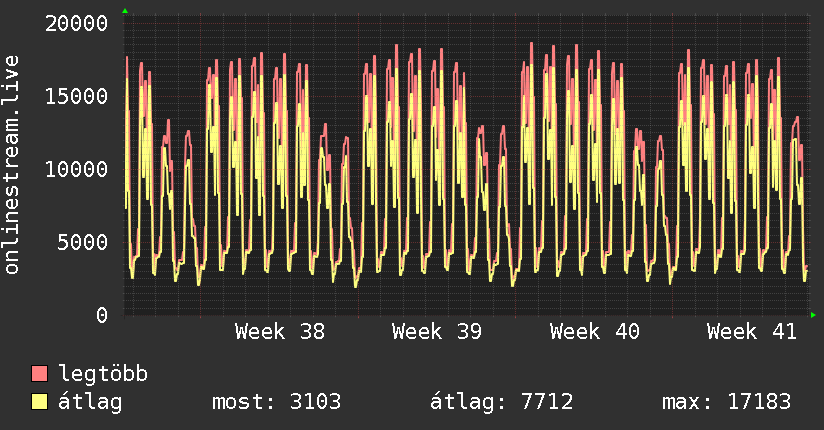Click the 5000 y-axis label
The height and width of the screenshot is (430, 824).
coord(83,242)
